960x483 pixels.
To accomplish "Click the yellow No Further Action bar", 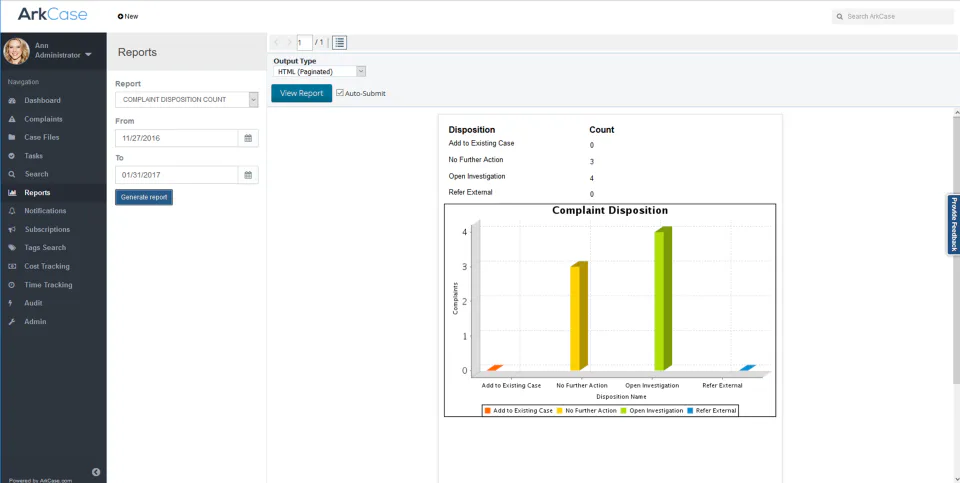I will click(x=579, y=316).
